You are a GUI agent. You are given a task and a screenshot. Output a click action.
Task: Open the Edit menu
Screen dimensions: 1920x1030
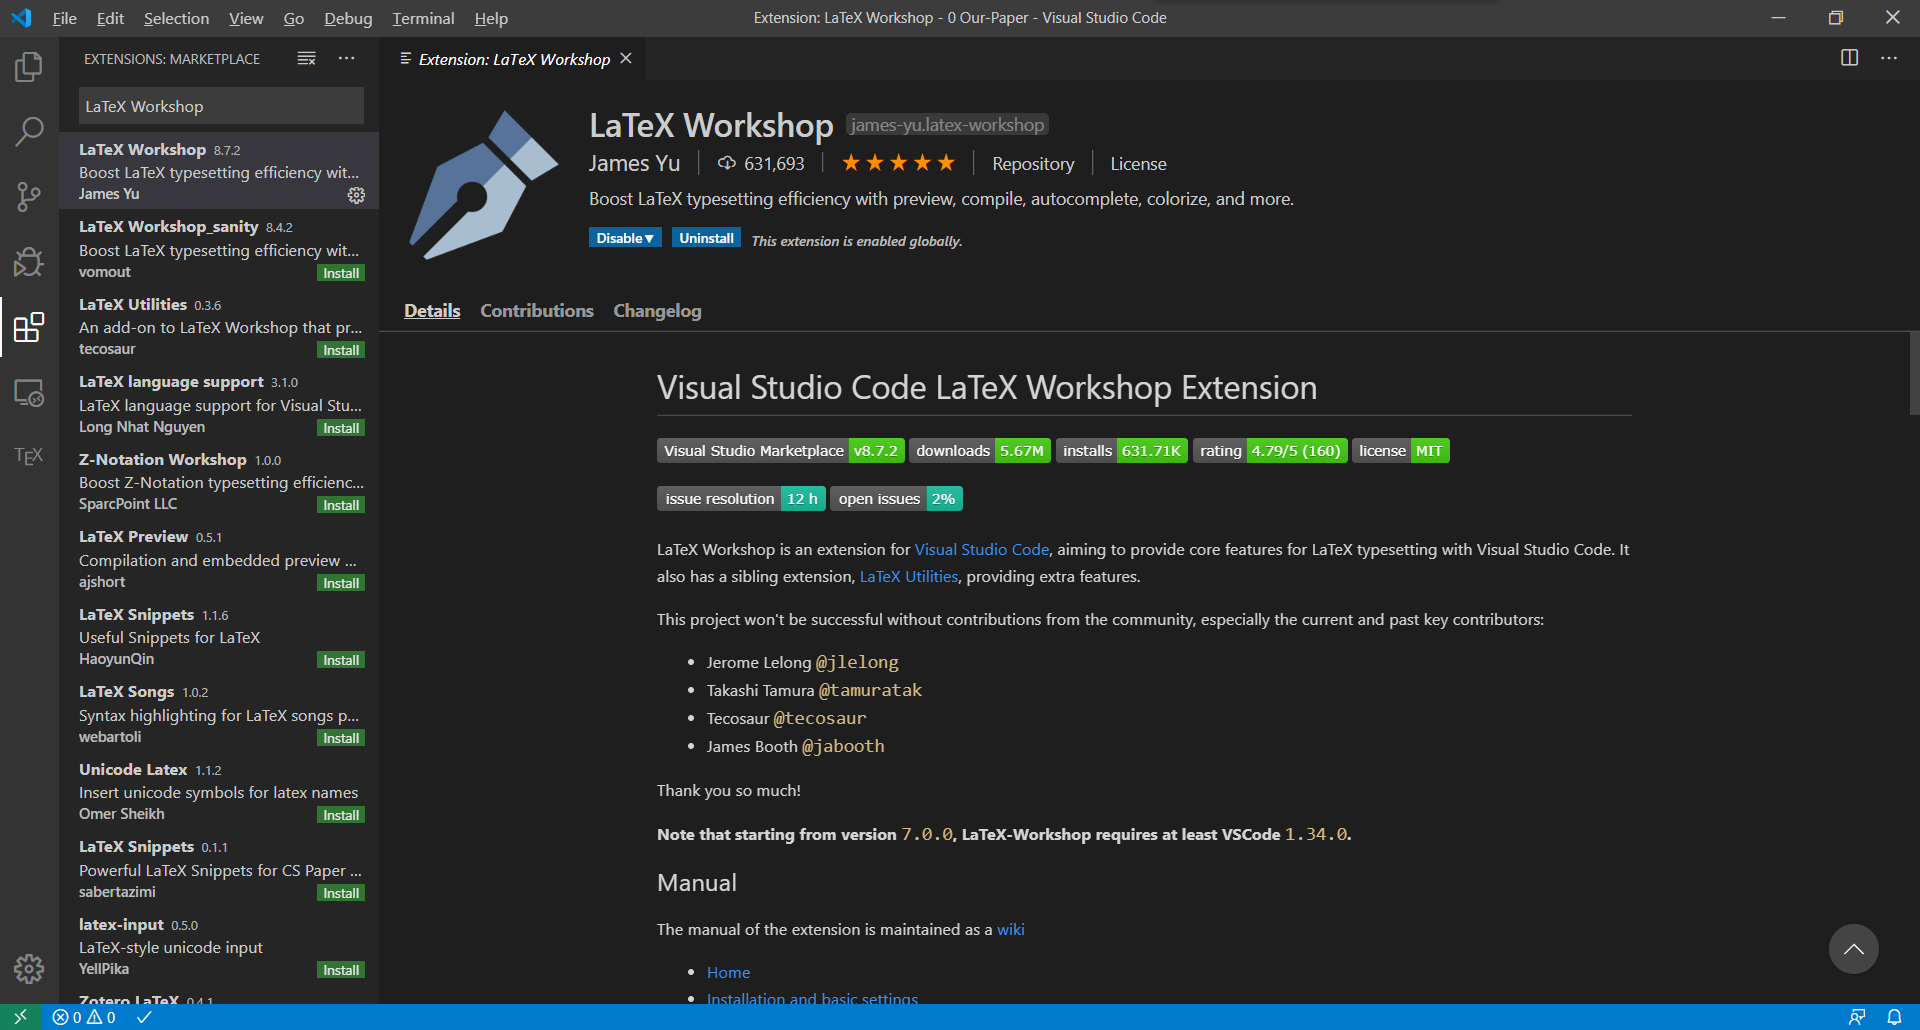click(x=110, y=18)
